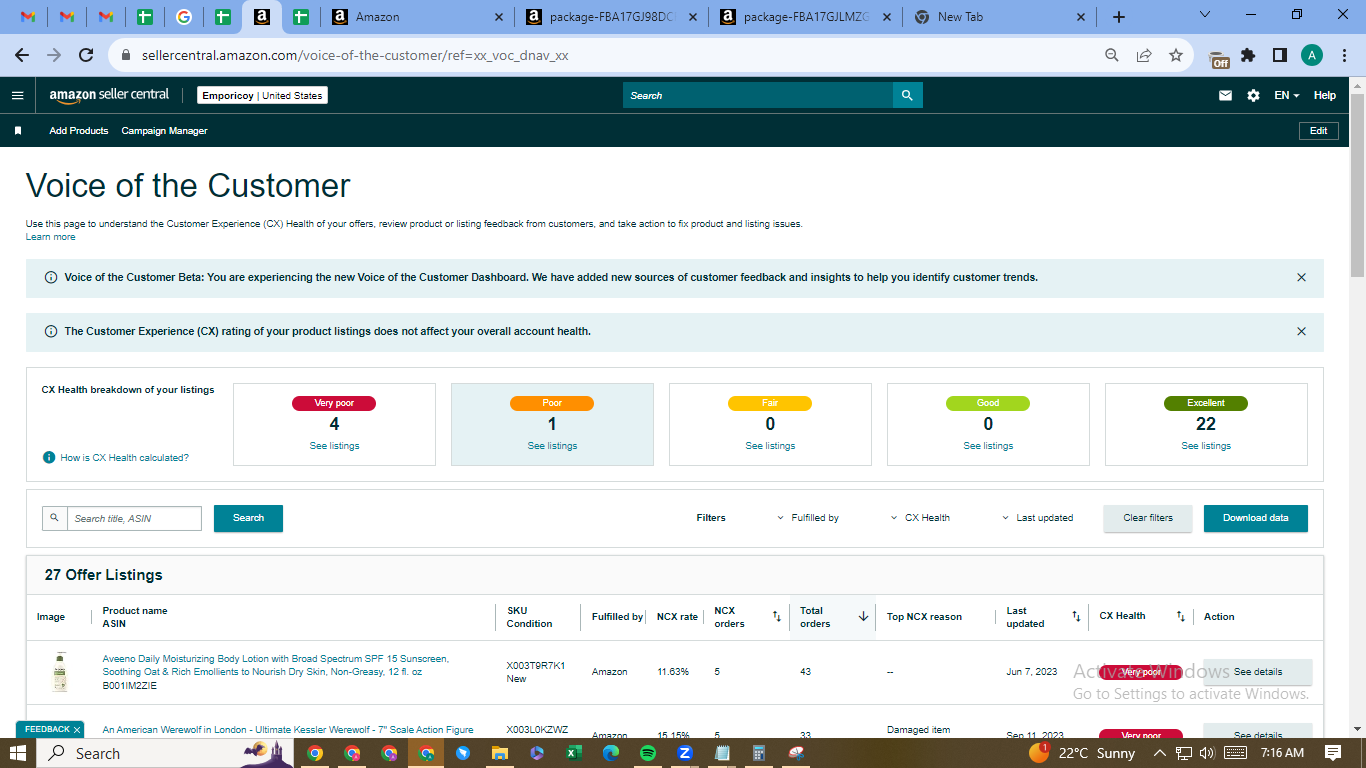Expand the Last updated filter dropdown
This screenshot has width=1366, height=768.
(1037, 518)
